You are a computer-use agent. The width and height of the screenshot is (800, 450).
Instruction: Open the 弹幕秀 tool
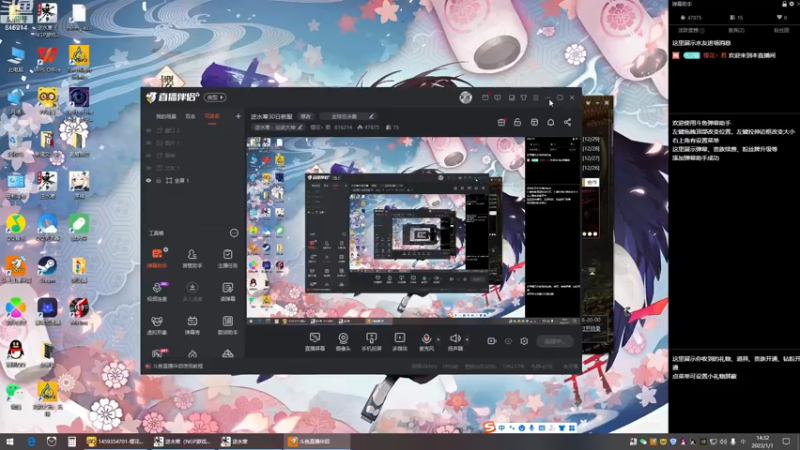(192, 325)
